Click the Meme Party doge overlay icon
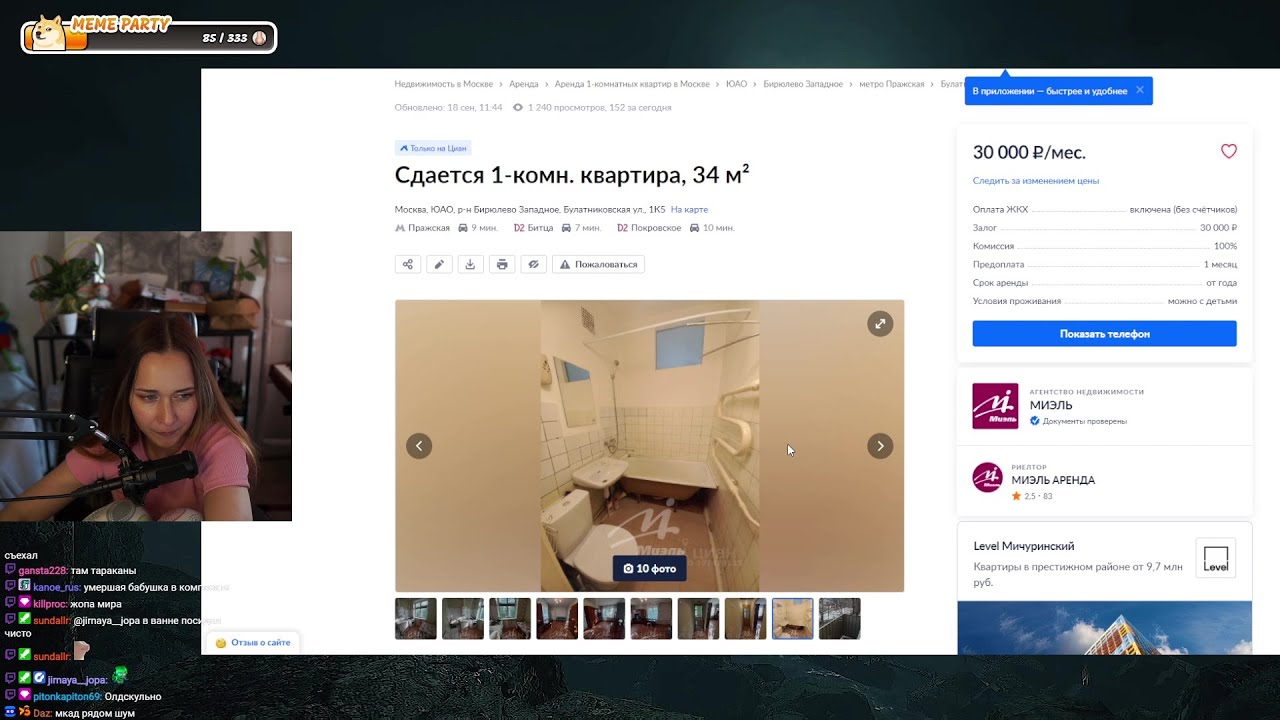 point(48,35)
